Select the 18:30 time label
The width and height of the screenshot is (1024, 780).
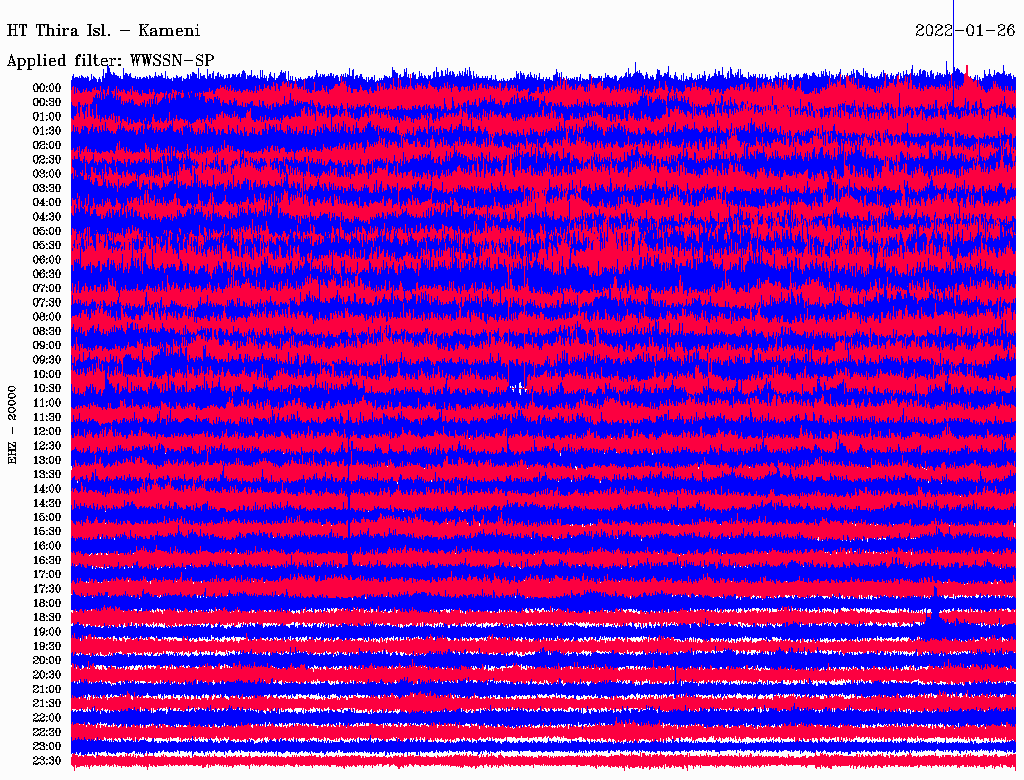click(47, 617)
